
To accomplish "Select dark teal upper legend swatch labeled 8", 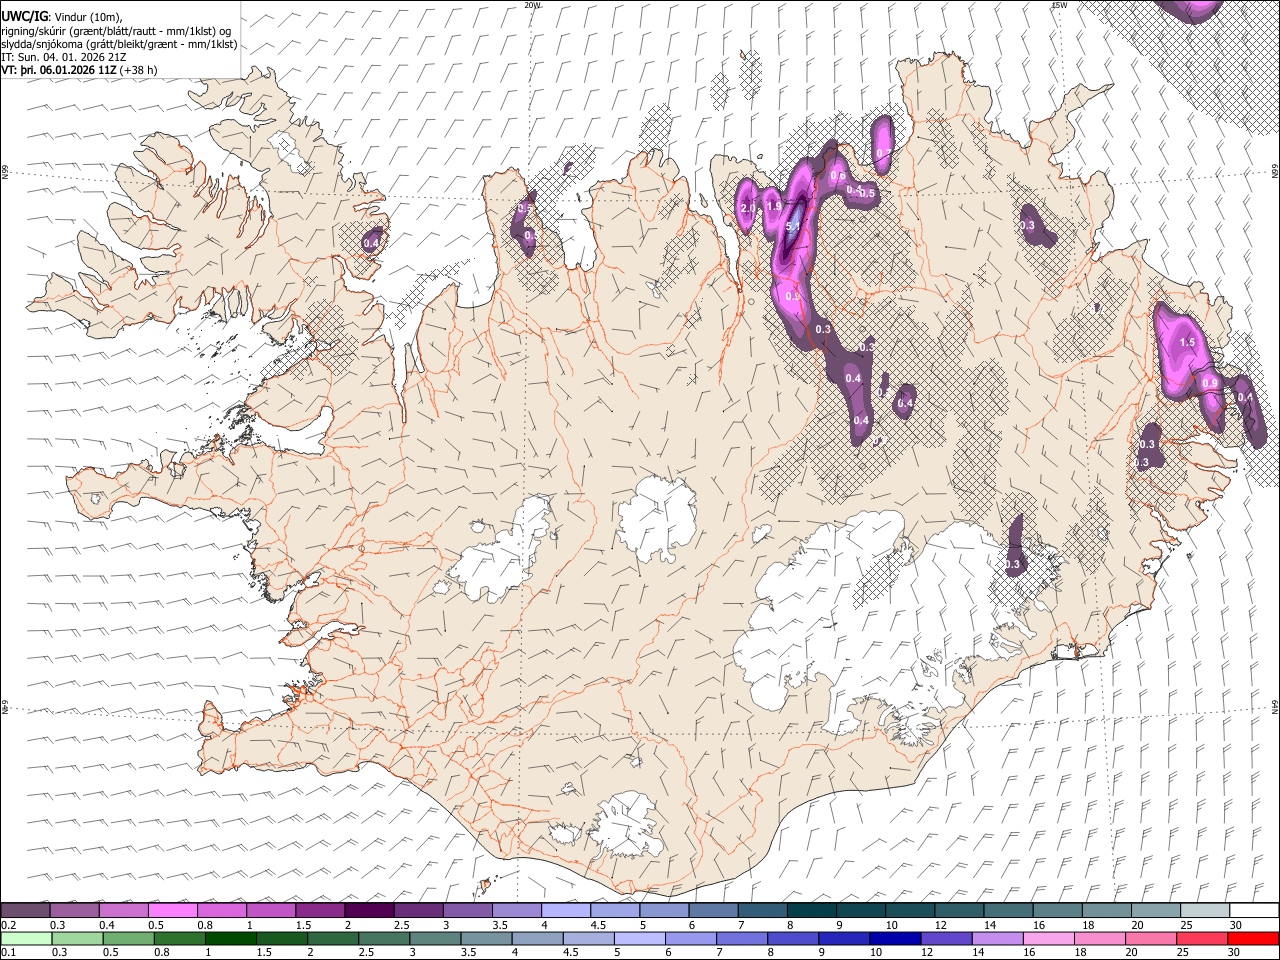I will [x=812, y=911].
